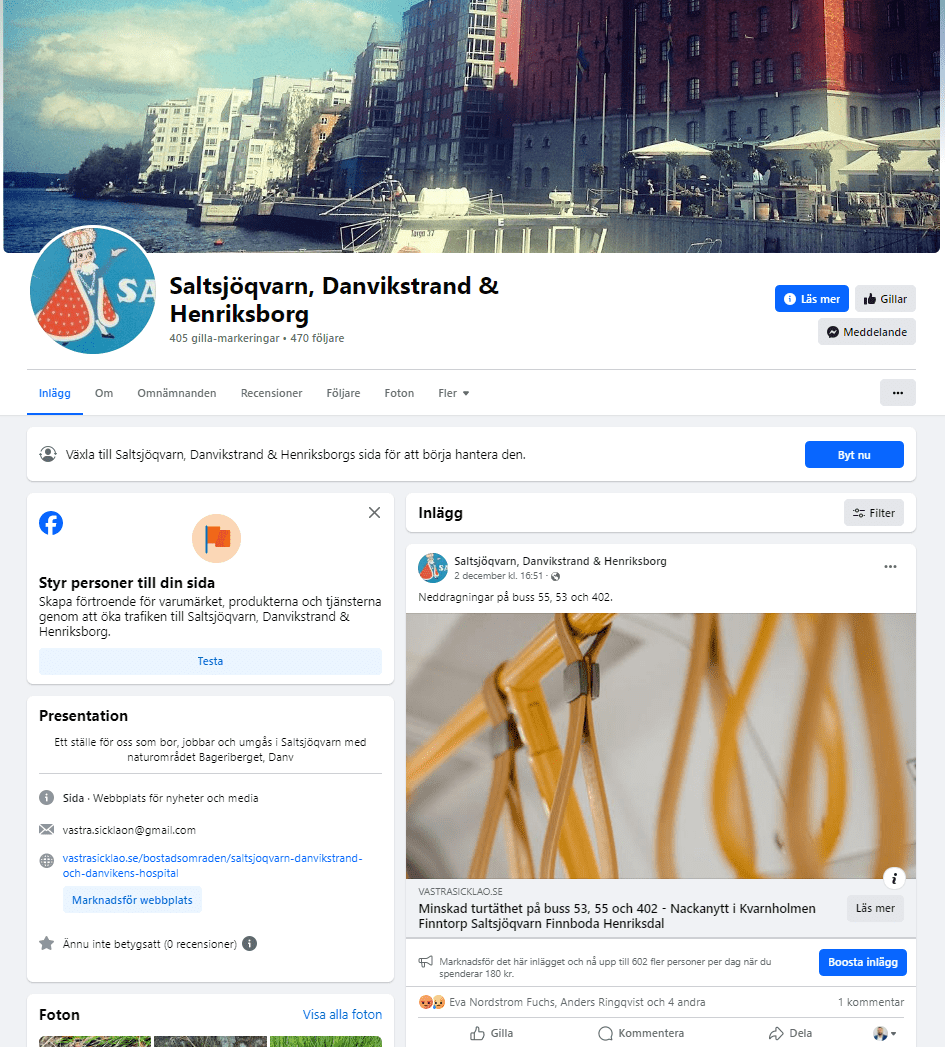Click the Meddelande messenger button
This screenshot has height=1047, width=945.
pos(867,332)
